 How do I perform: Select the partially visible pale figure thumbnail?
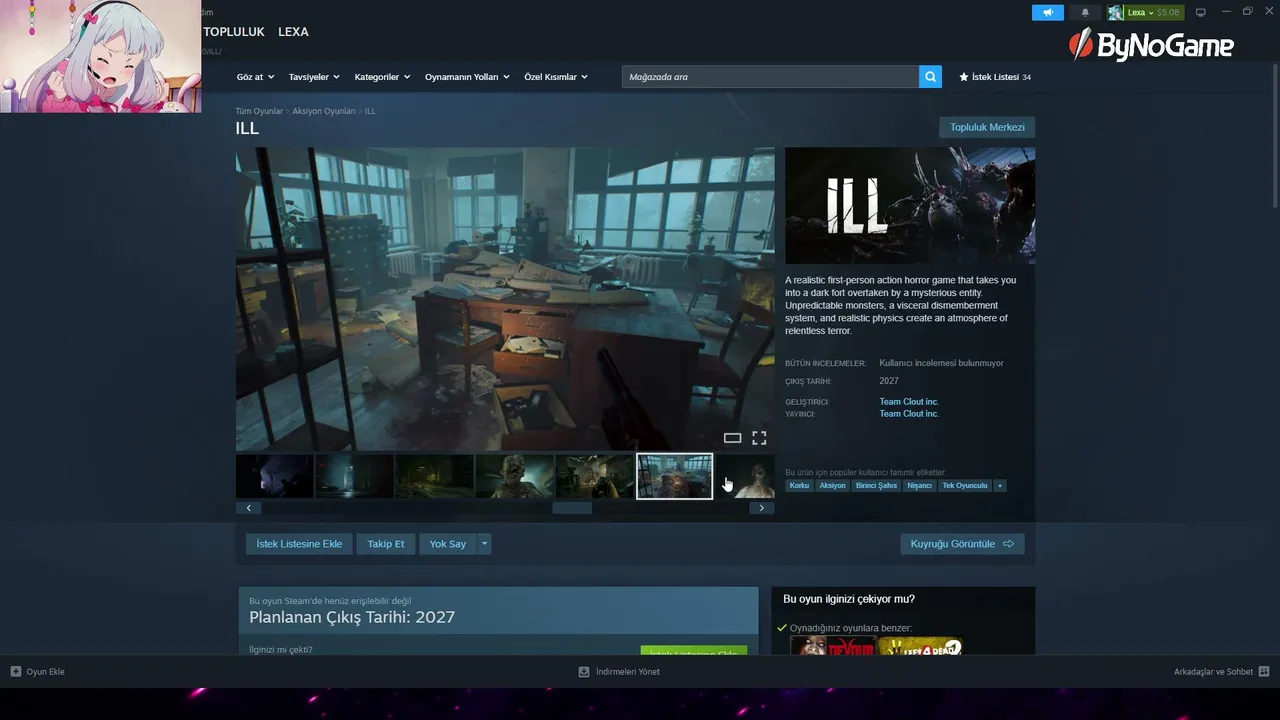pos(746,476)
